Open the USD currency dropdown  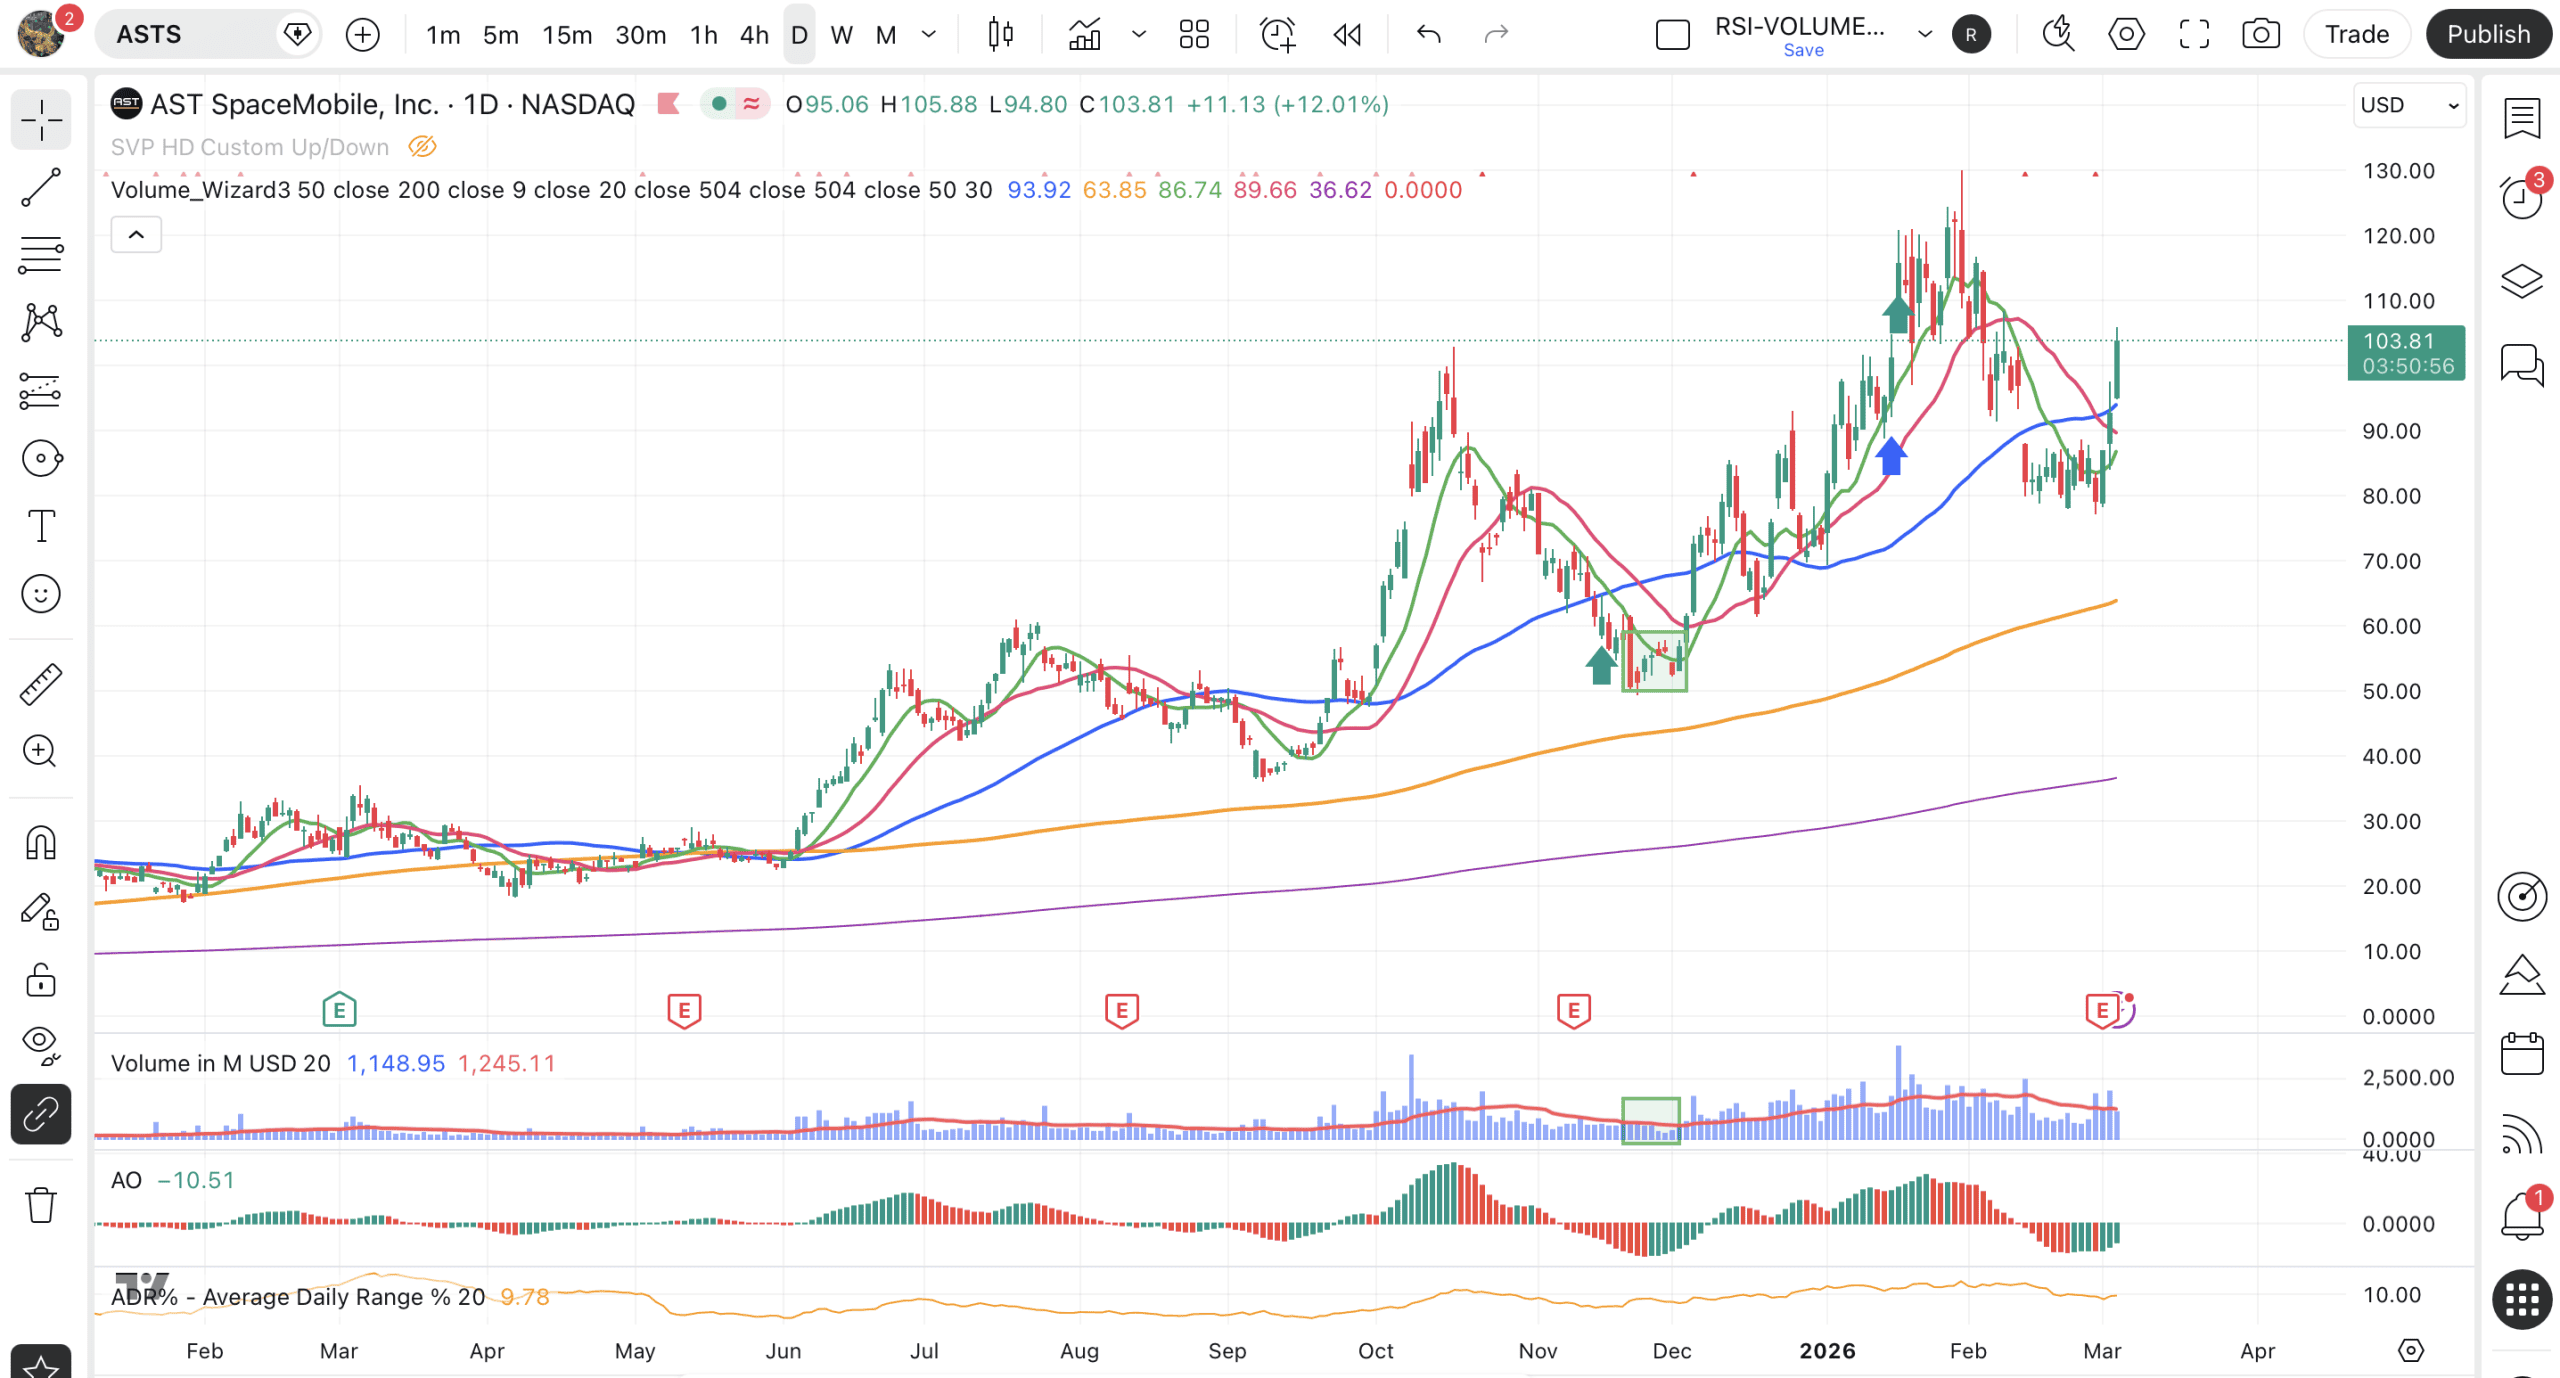tap(2408, 105)
